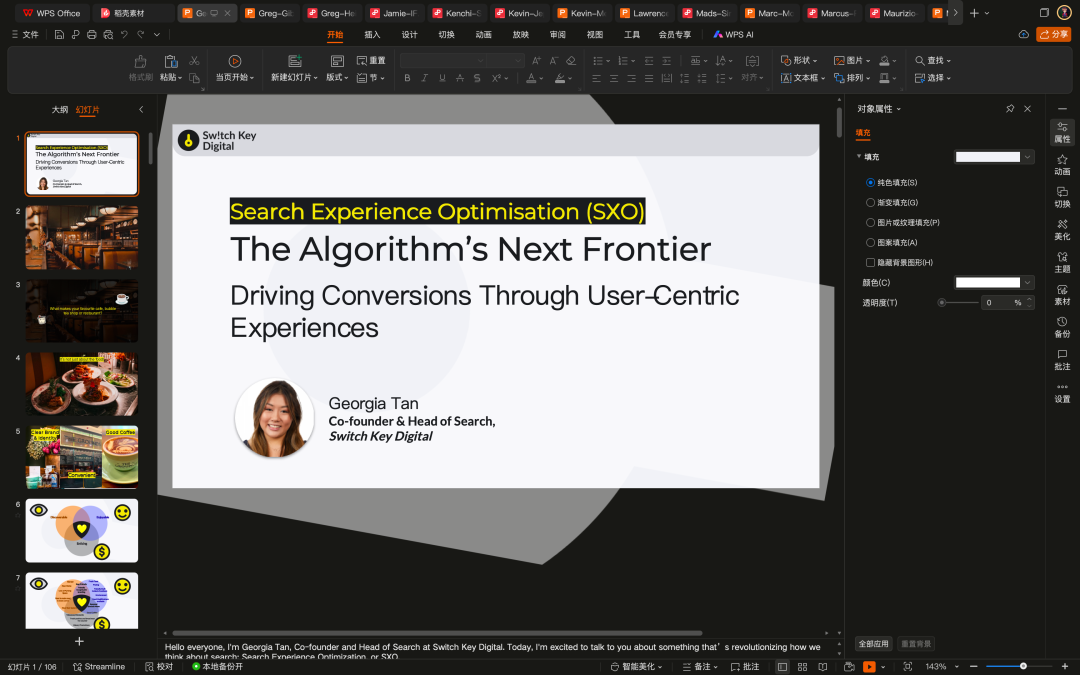Switch to reading view book icon
Image resolution: width=1080 pixels, height=675 pixels.
coord(822,667)
